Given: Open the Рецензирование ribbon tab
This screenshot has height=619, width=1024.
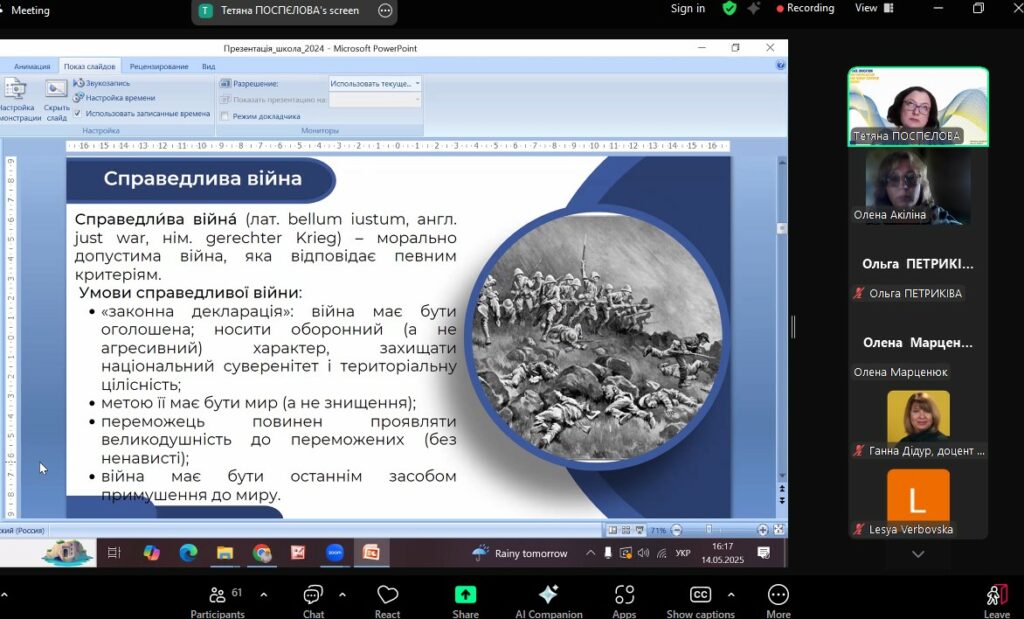Looking at the screenshot, I should click(159, 66).
